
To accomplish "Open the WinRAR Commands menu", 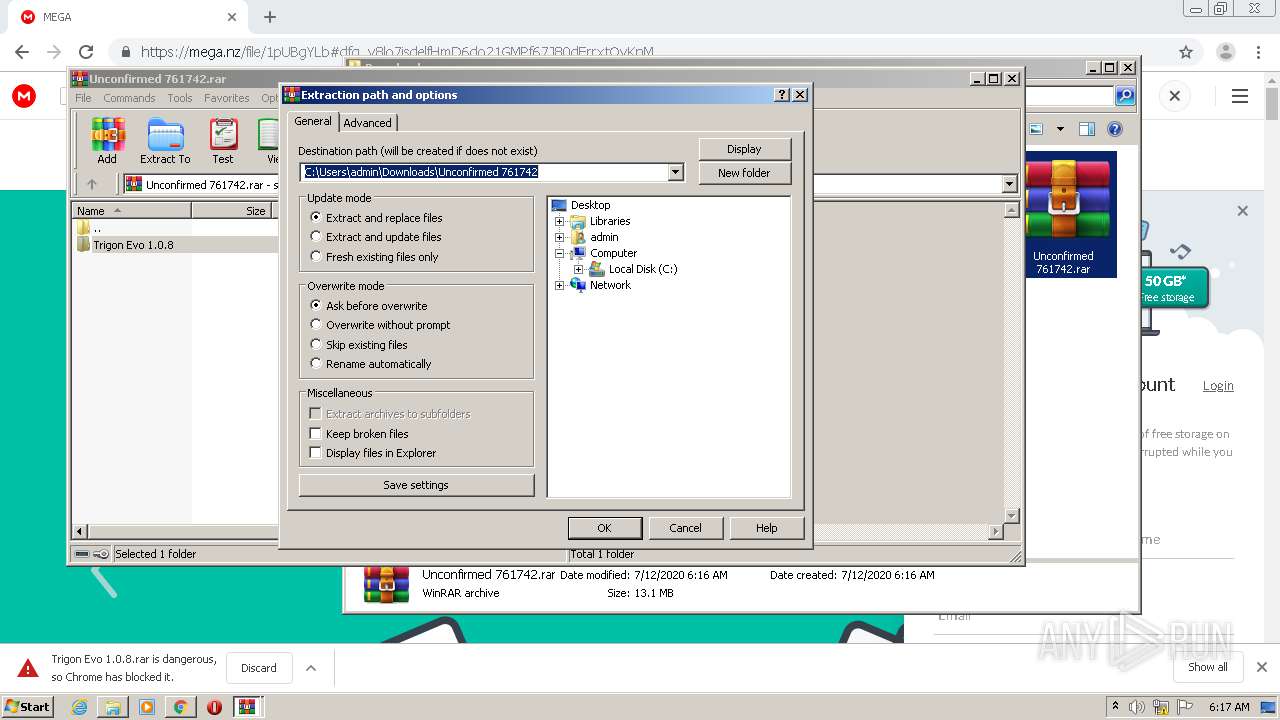I will [129, 98].
